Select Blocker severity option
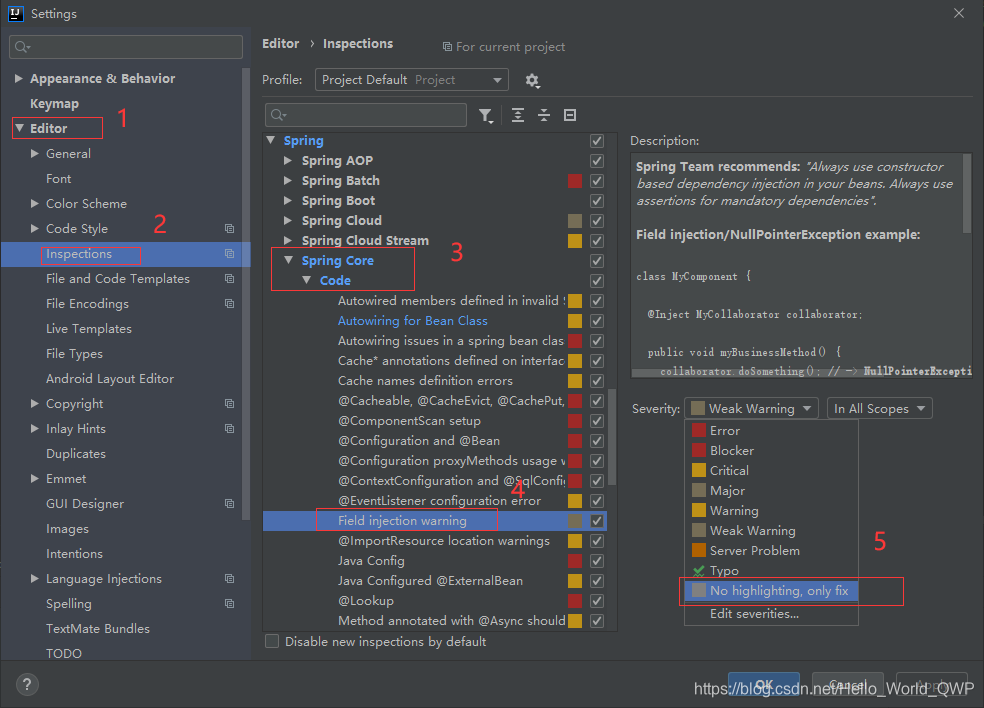Screen dimensions: 984x708 pos(771,451)
